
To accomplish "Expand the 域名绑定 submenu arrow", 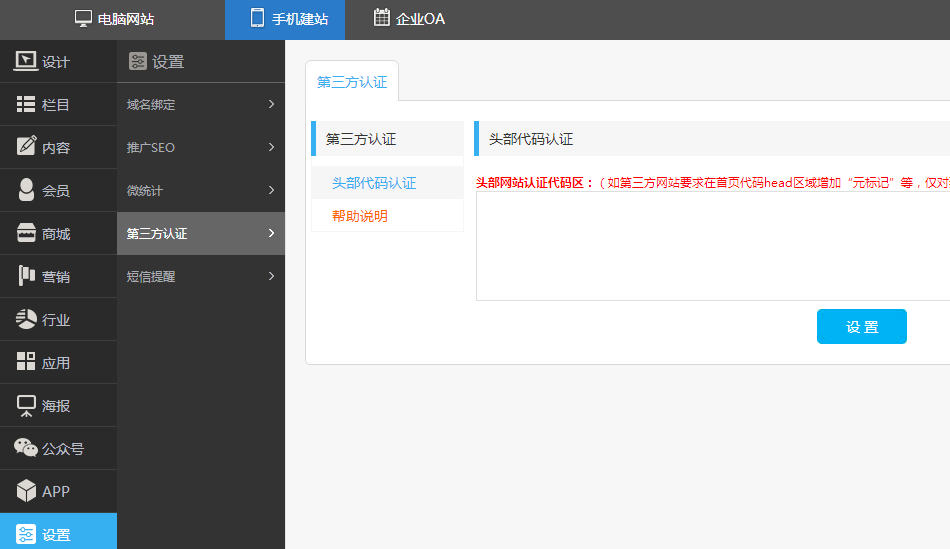I will click(x=271, y=104).
